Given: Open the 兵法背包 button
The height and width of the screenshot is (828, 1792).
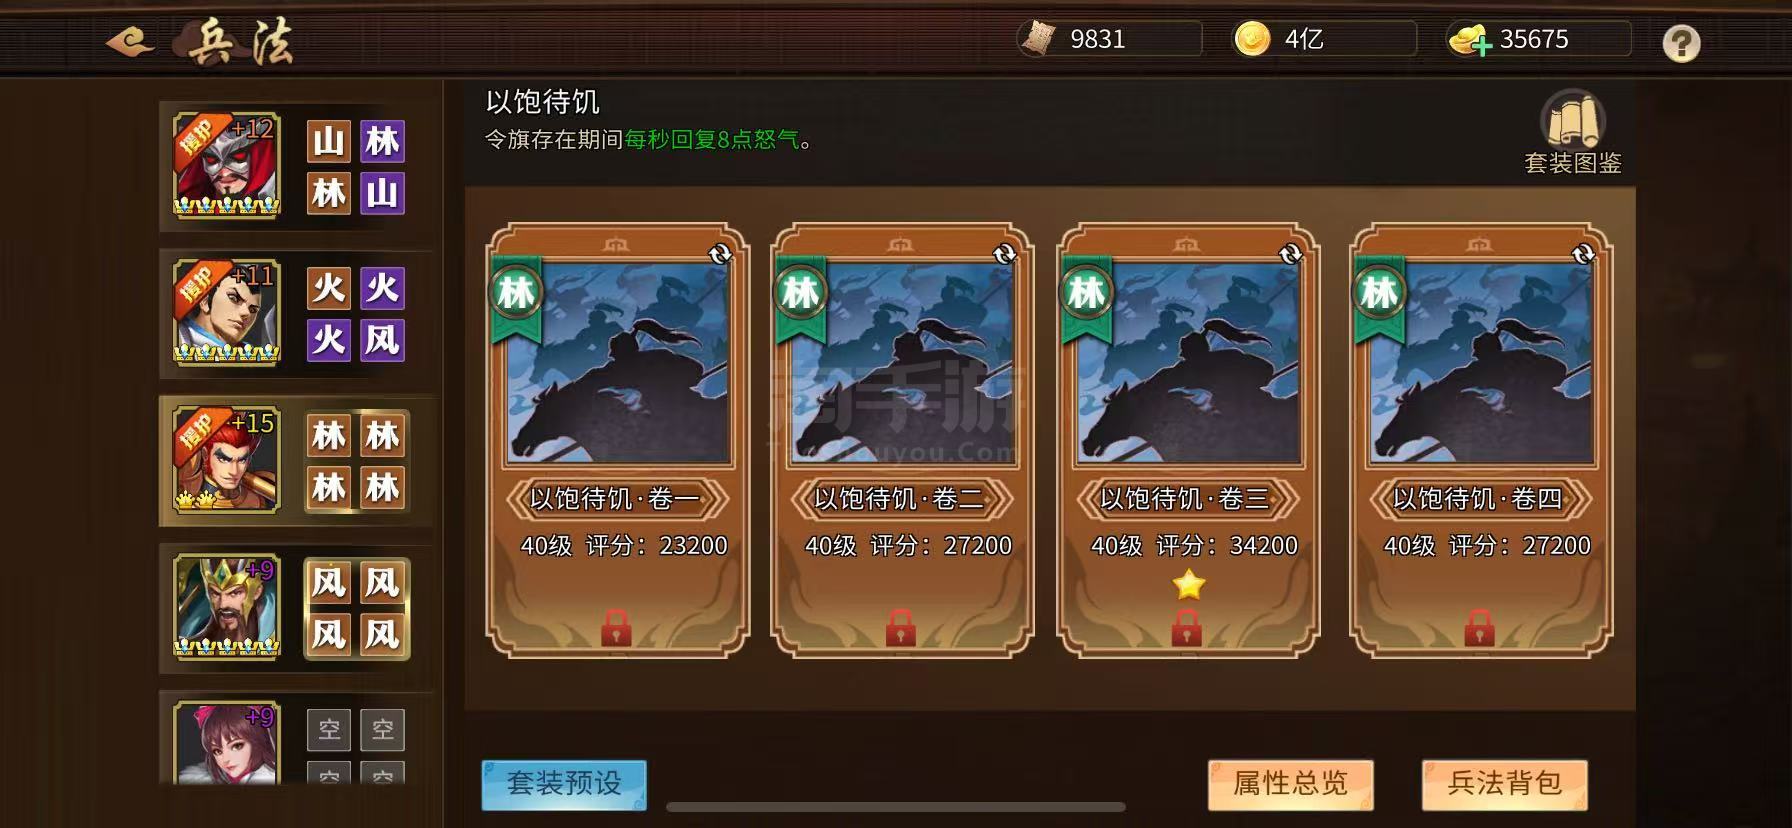Looking at the screenshot, I should [x=1505, y=784].
